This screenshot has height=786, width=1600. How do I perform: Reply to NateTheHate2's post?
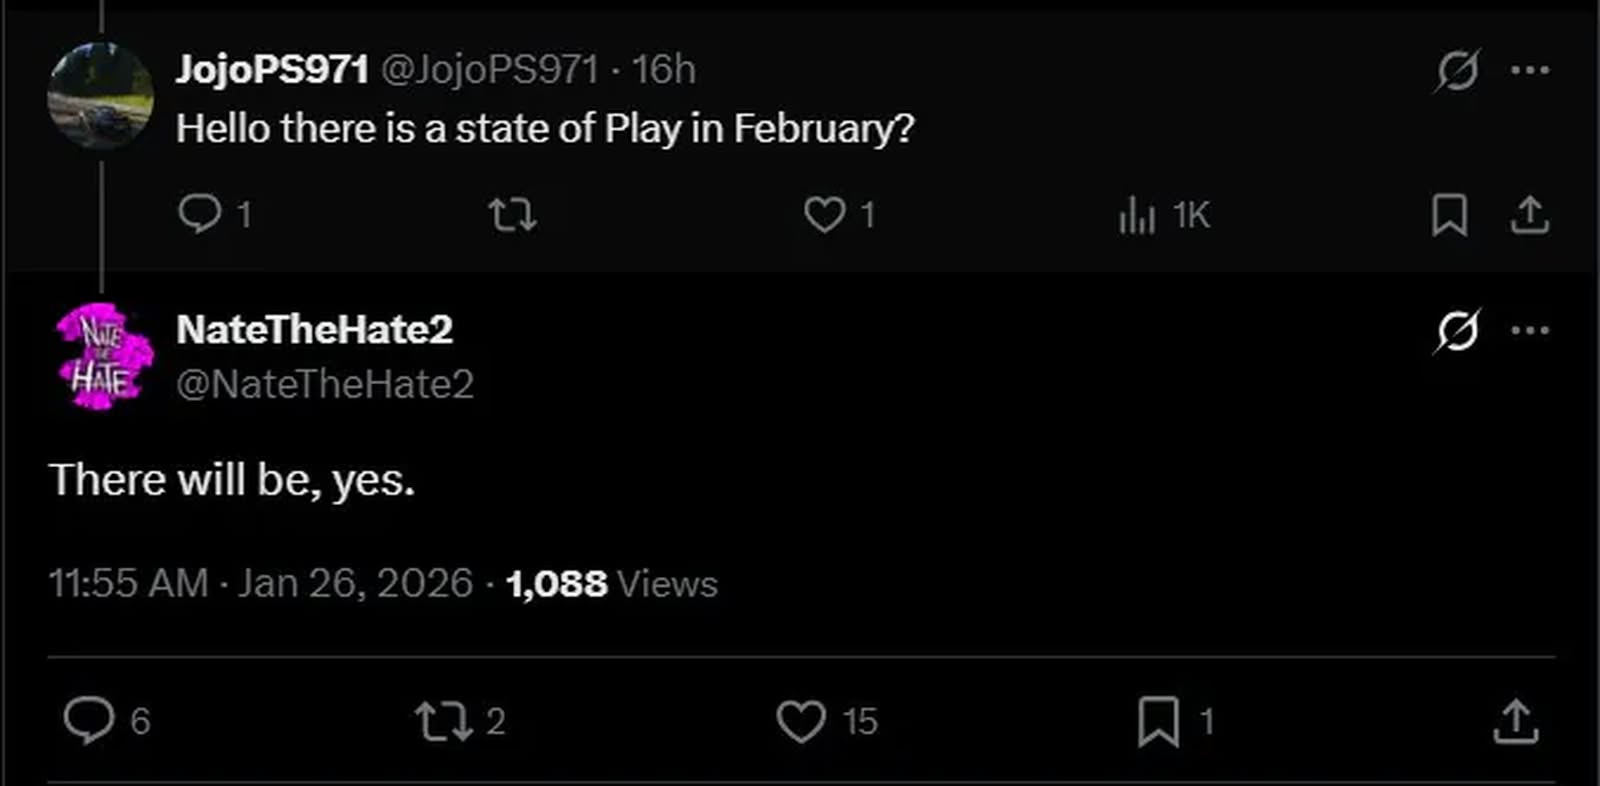(92, 720)
